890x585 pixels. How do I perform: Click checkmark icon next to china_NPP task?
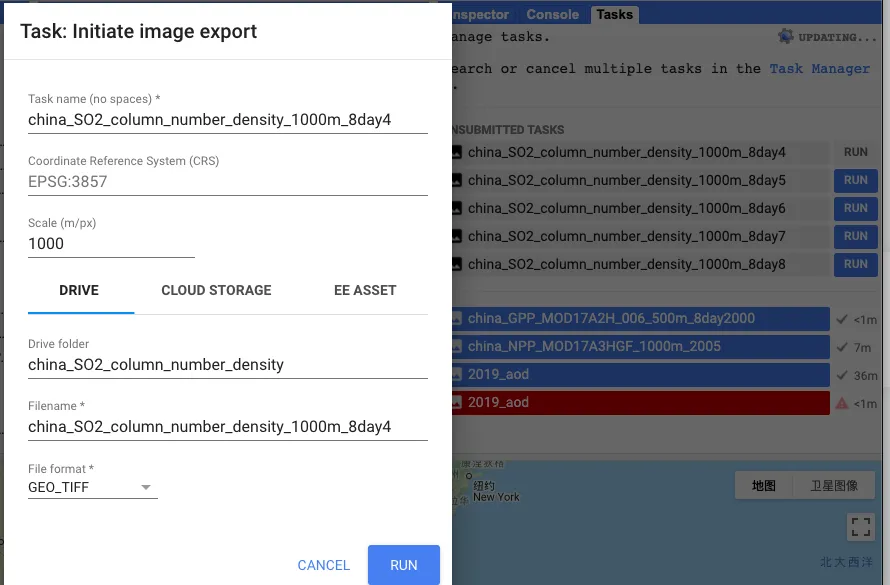pos(842,347)
